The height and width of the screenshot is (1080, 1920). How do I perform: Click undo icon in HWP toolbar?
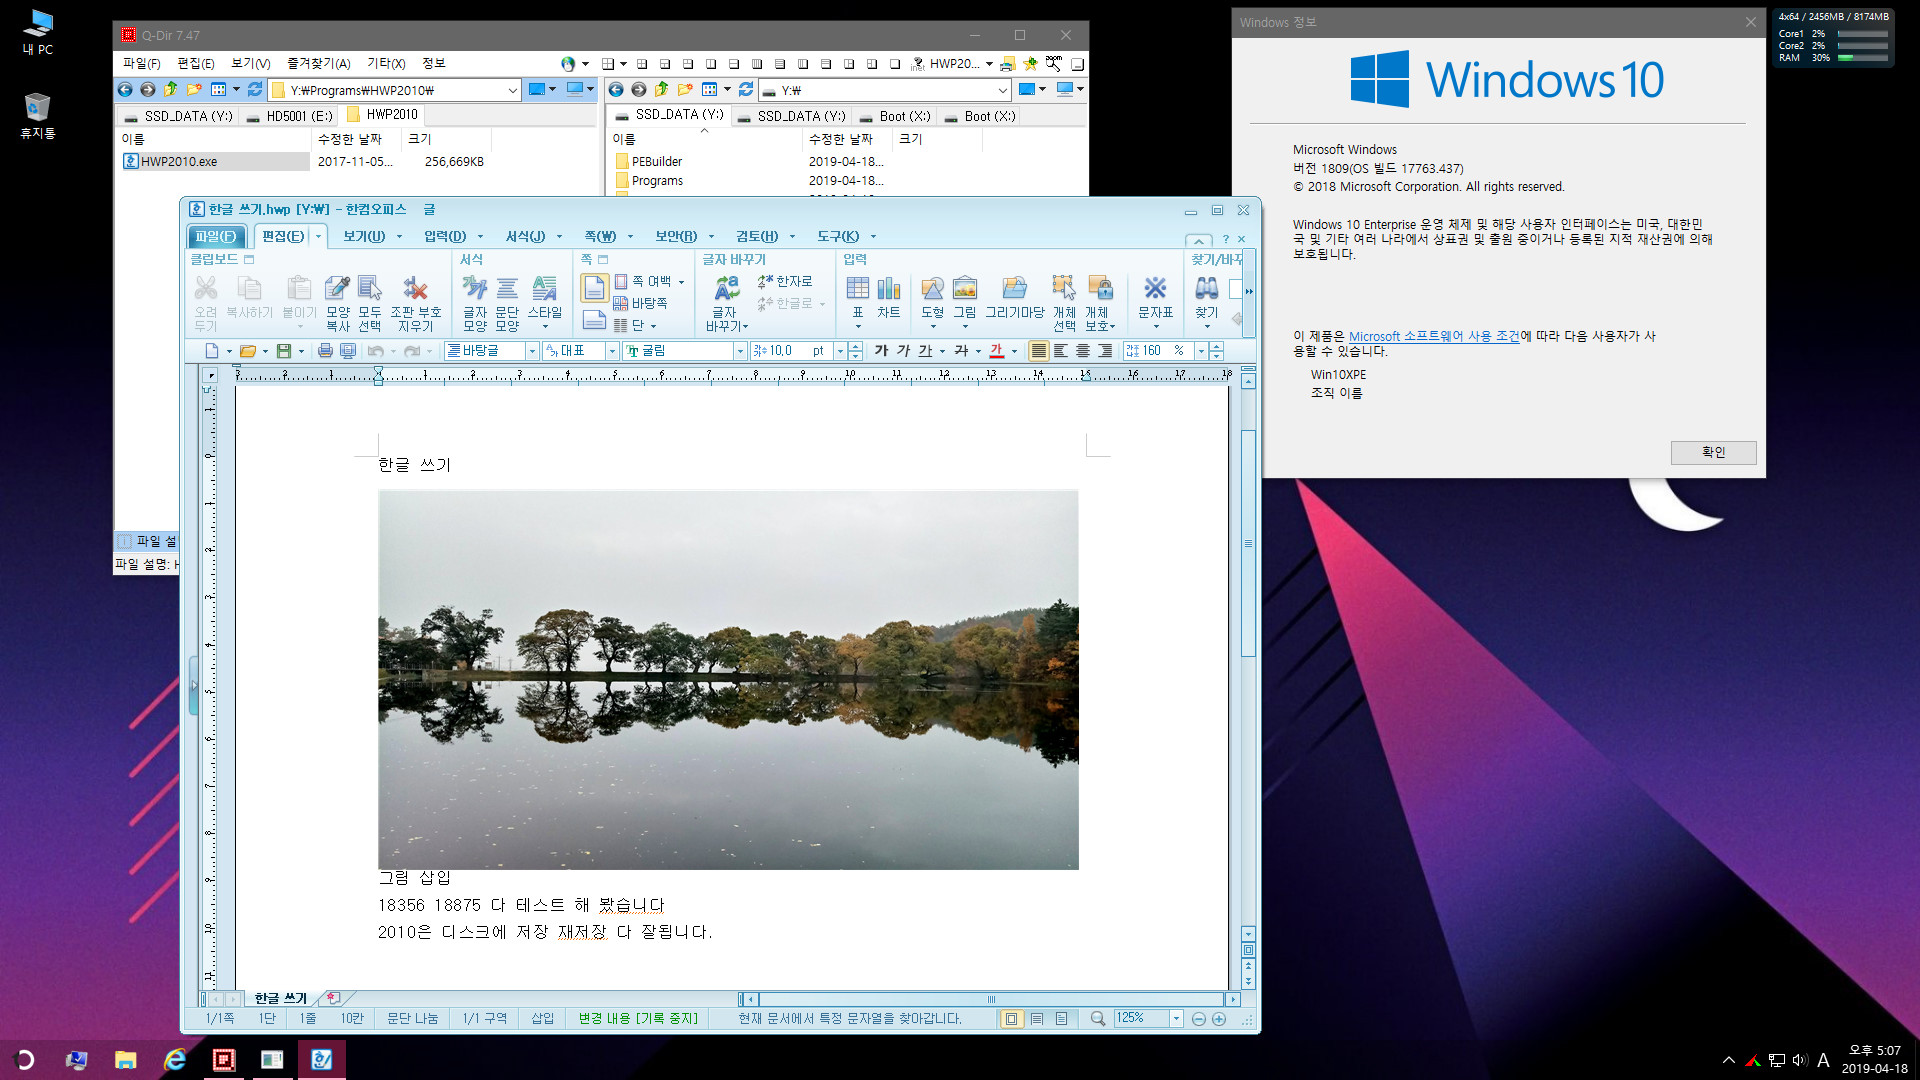[x=376, y=351]
